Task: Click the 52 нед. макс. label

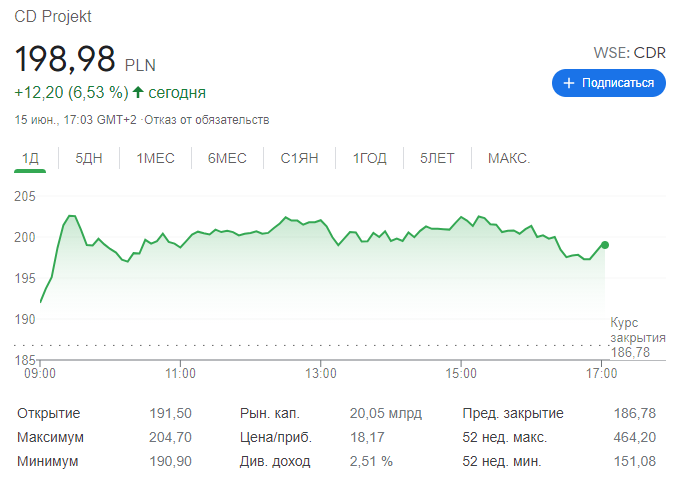Action: [x=505, y=437]
